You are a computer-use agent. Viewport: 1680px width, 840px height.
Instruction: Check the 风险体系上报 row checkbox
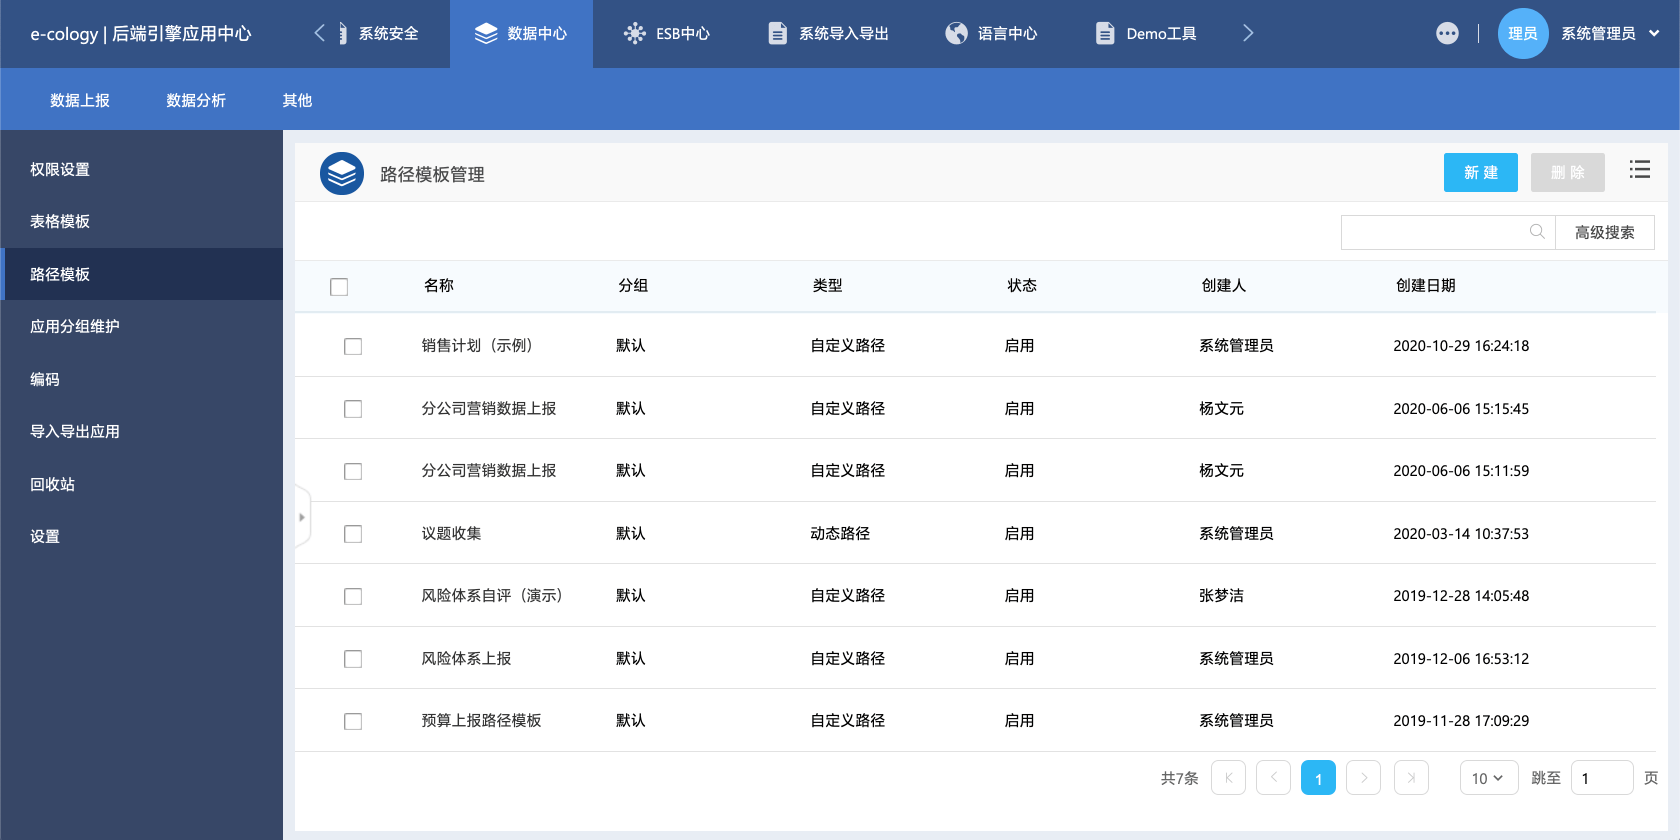click(353, 659)
